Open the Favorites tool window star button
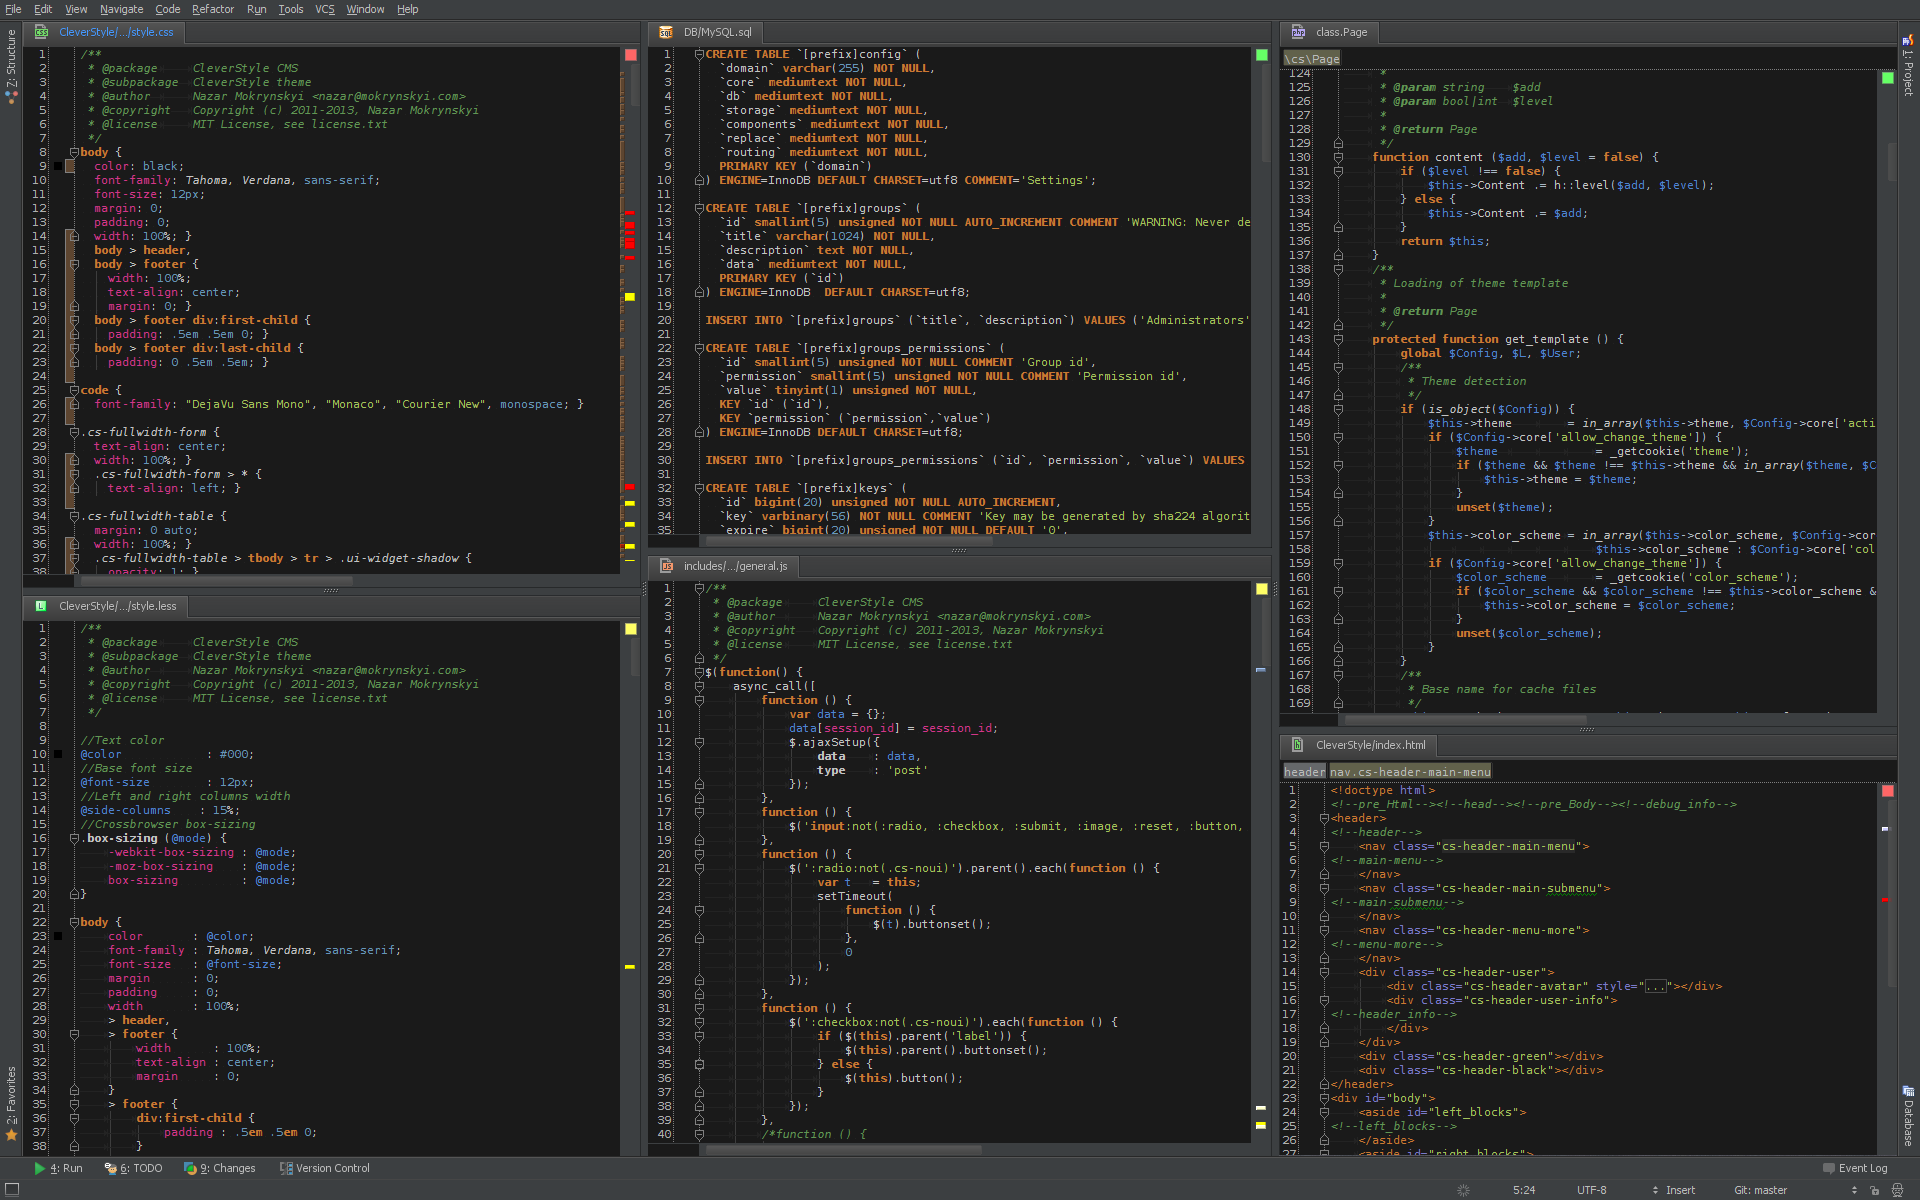 tap(11, 1136)
